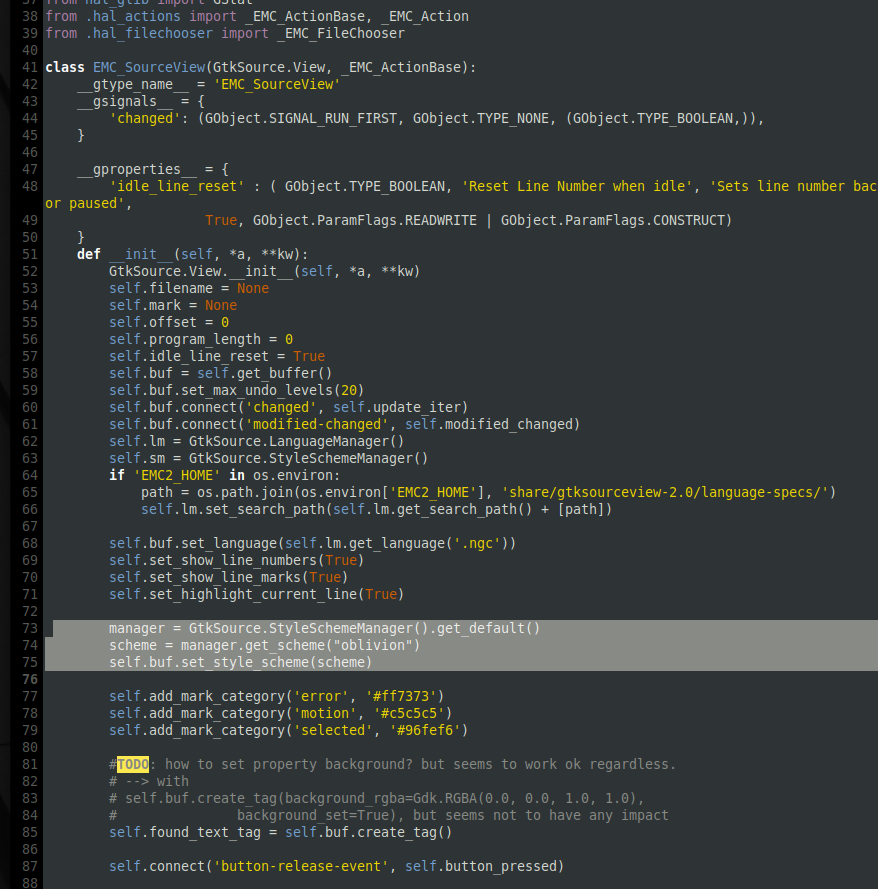The height and width of the screenshot is (889, 878).
Task: Click set_search_path on line 66
Action: pyautogui.click(x=265, y=510)
